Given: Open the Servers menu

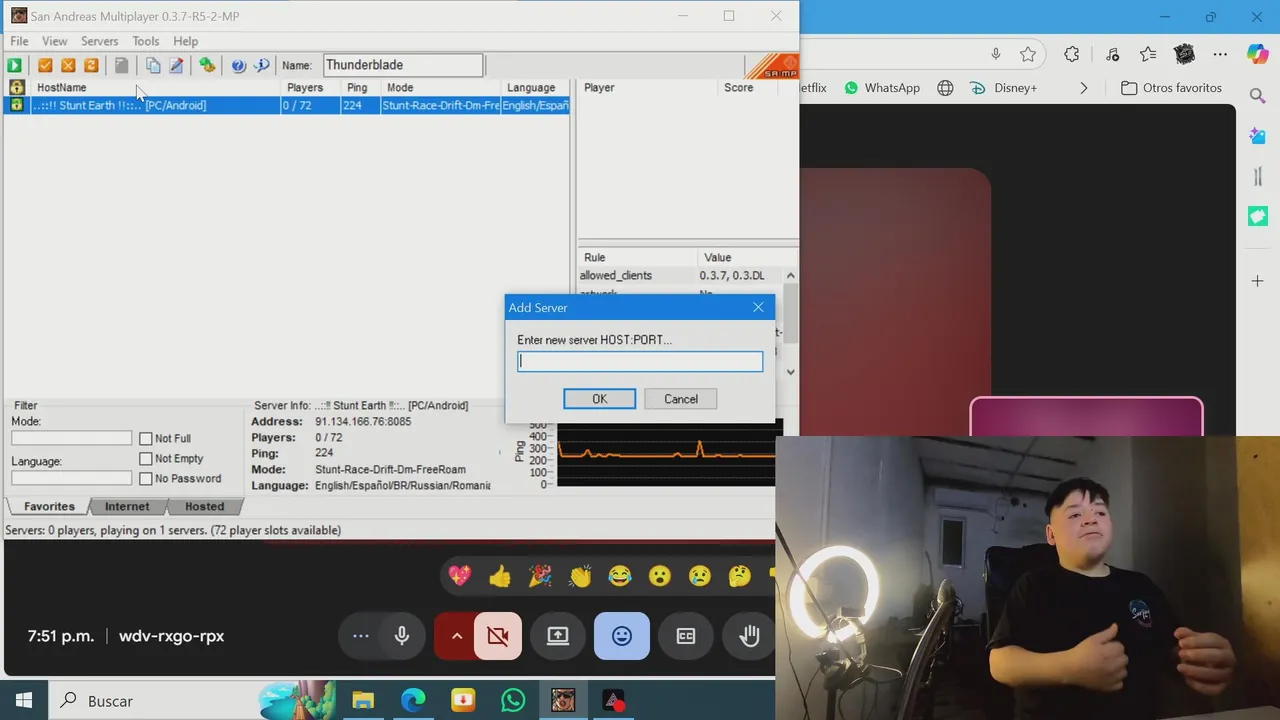Looking at the screenshot, I should tap(99, 41).
